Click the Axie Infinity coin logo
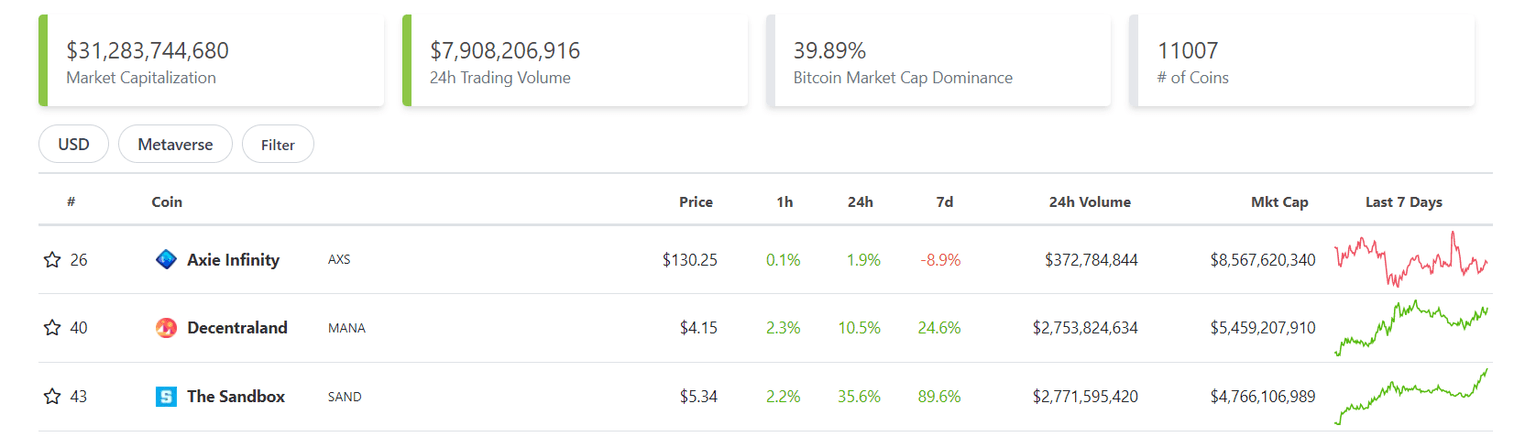1536x435 pixels. click(166, 260)
